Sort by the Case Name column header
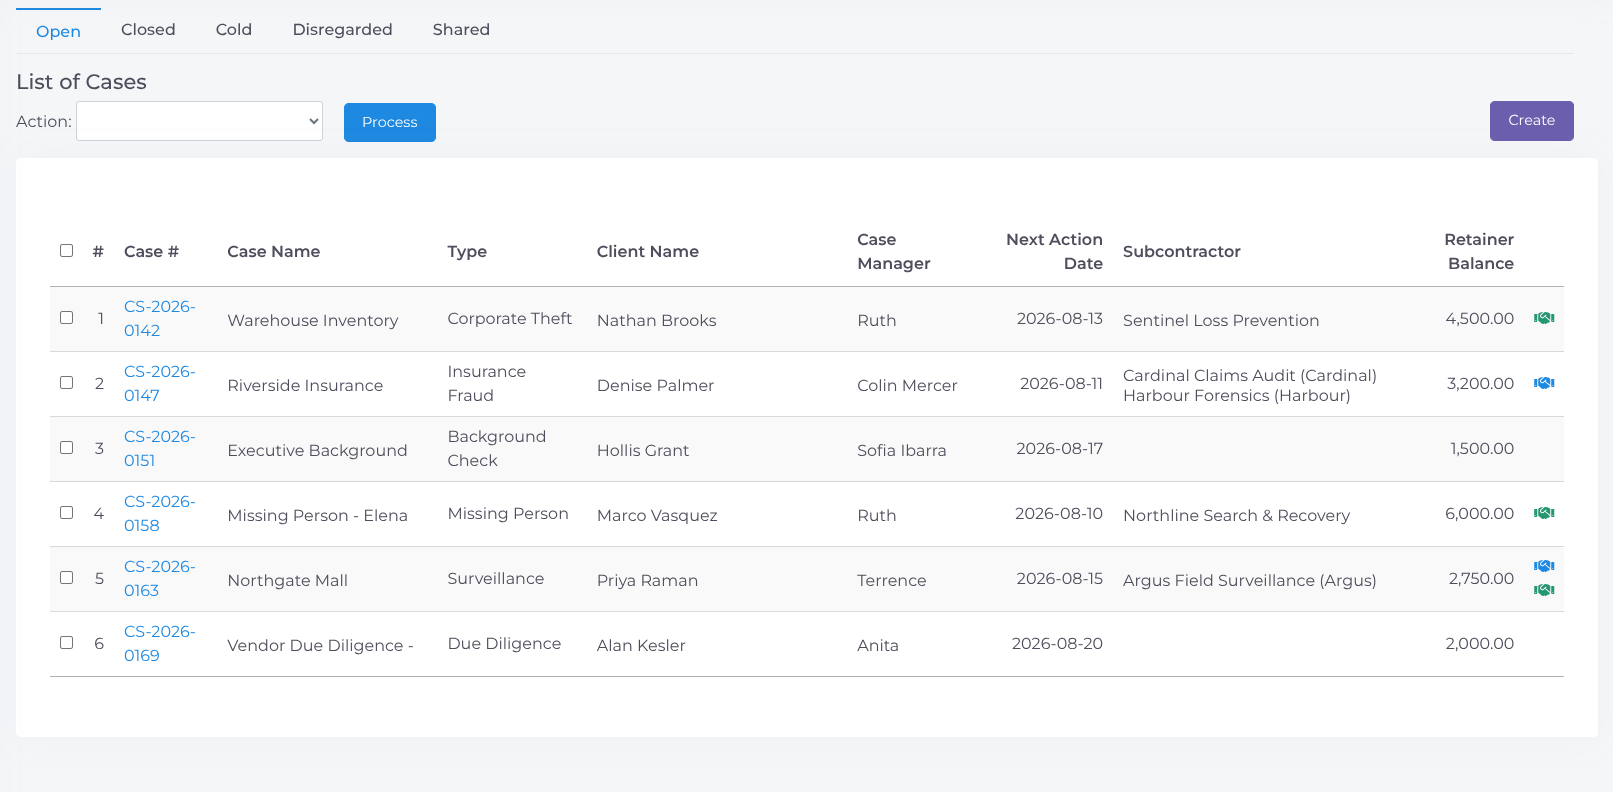 (274, 252)
